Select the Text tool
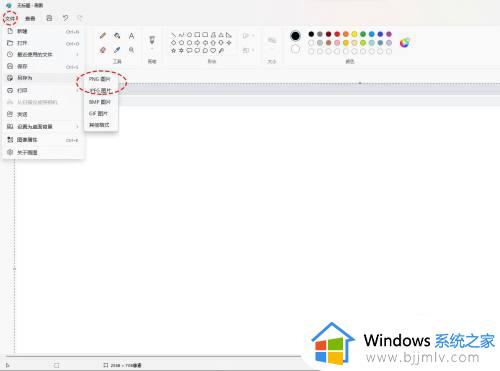The image size is (500, 371). point(131,36)
